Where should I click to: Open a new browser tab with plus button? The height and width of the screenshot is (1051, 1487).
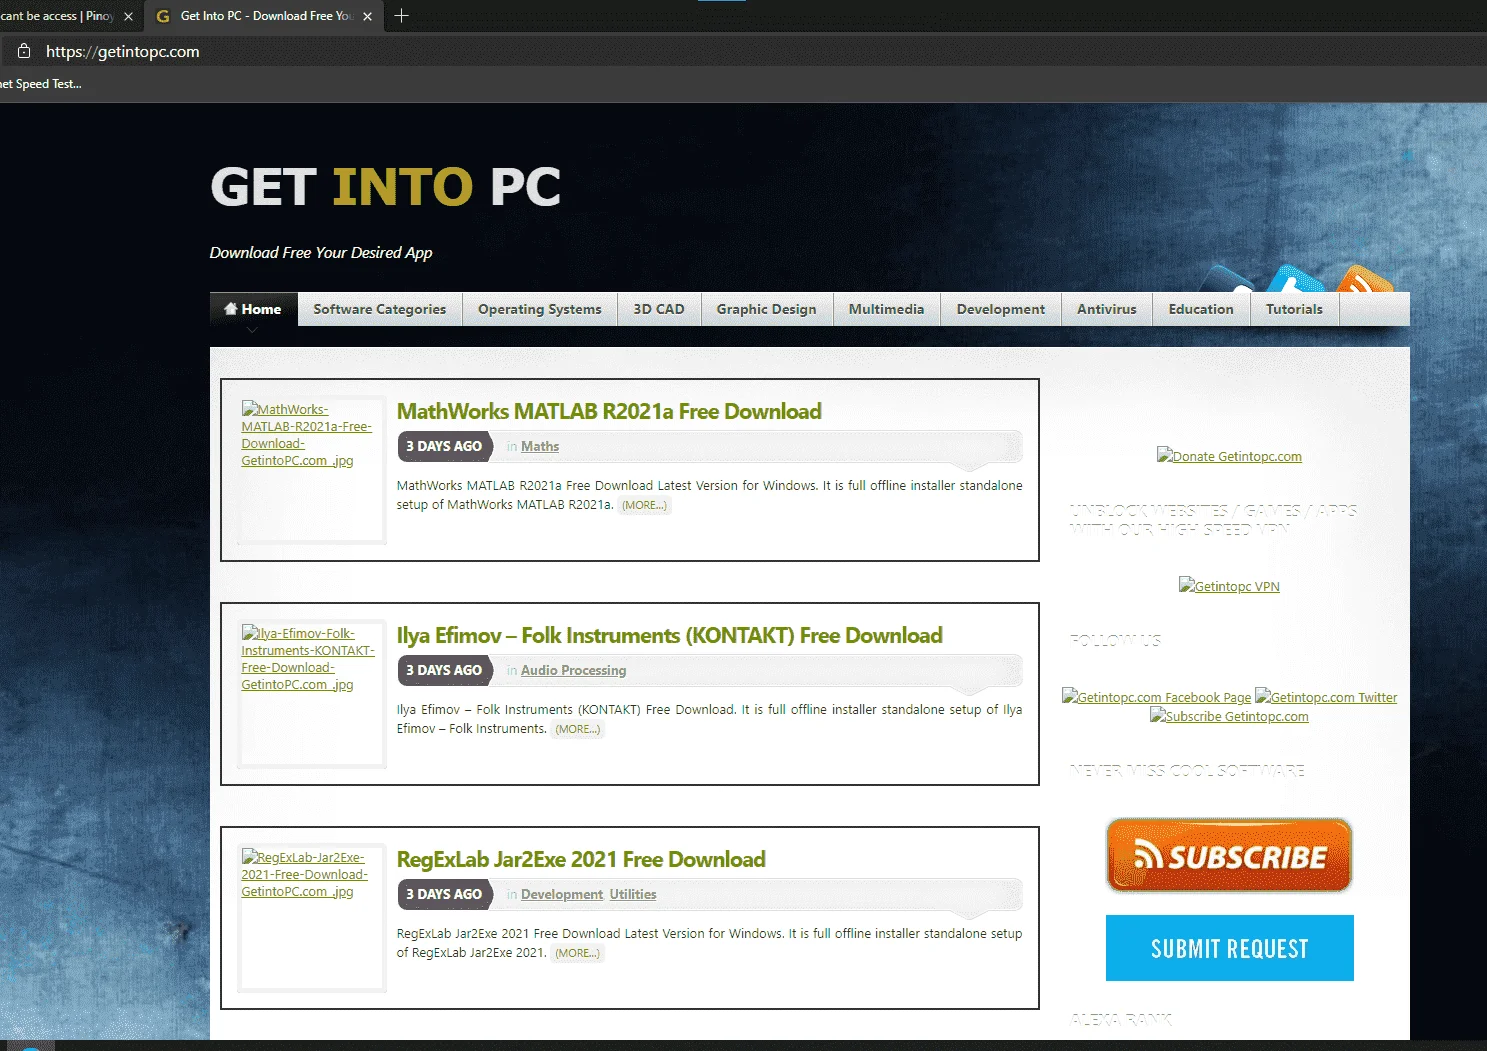pyautogui.click(x=402, y=16)
